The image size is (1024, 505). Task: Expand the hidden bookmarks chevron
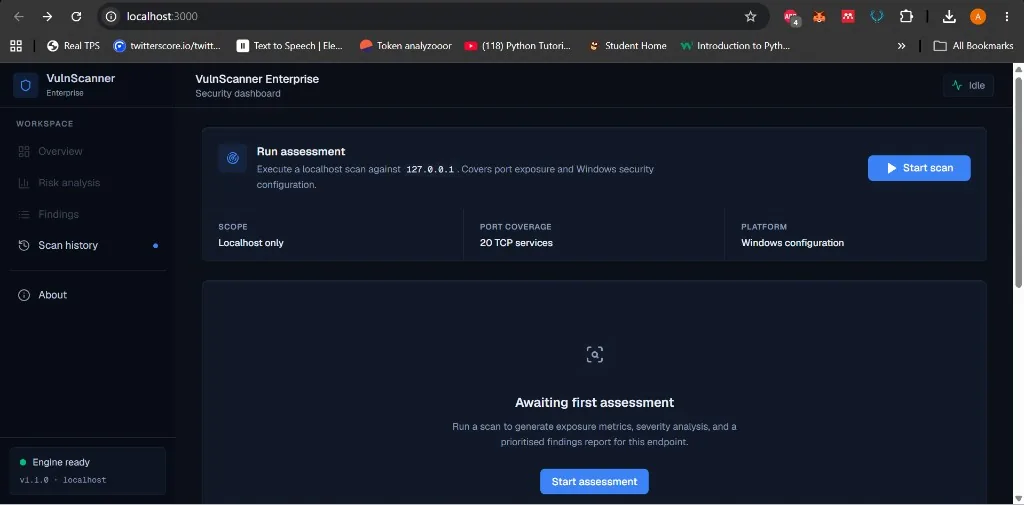pos(901,46)
